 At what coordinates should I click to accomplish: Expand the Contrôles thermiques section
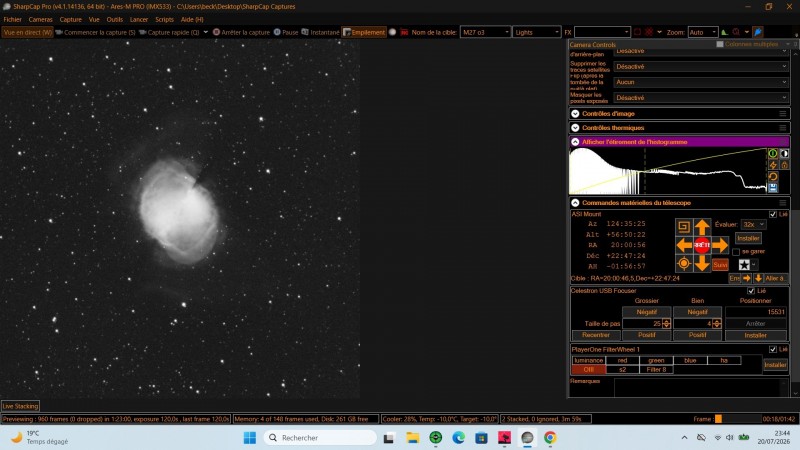575,128
